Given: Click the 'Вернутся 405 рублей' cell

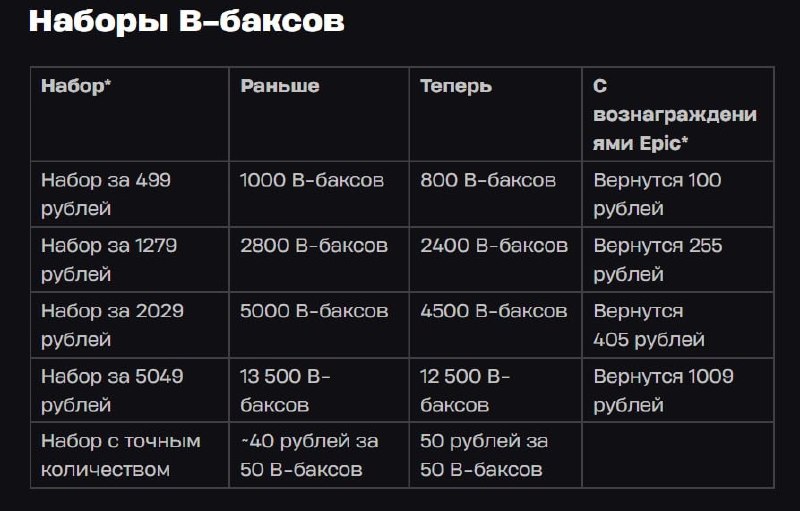Looking at the screenshot, I should click(651, 324).
